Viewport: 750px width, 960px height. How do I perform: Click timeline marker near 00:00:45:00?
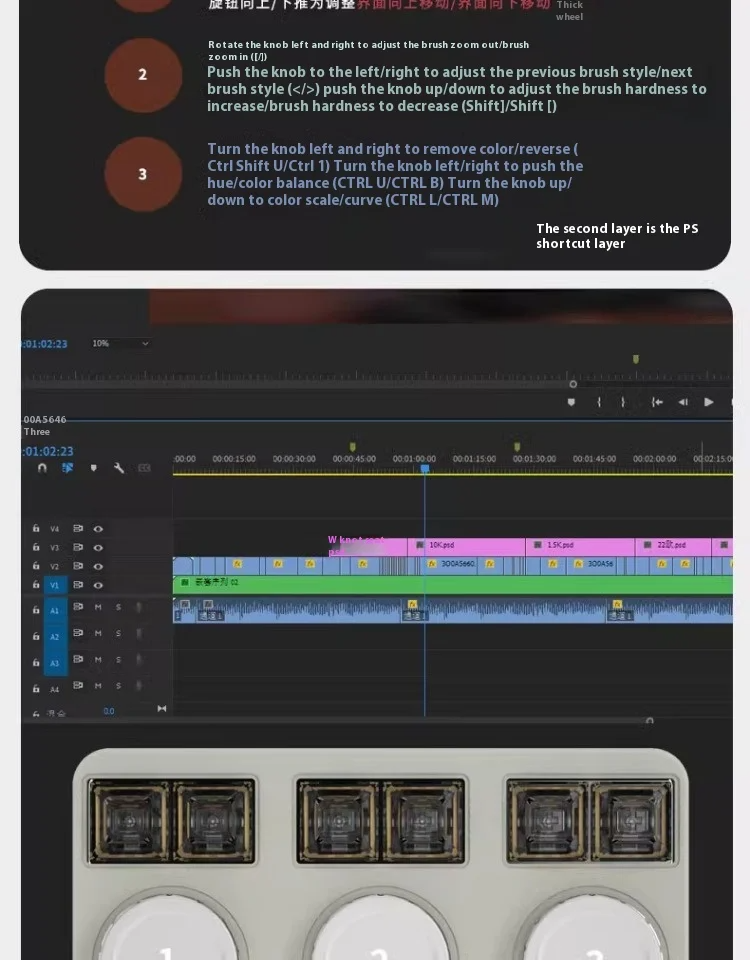click(x=353, y=447)
